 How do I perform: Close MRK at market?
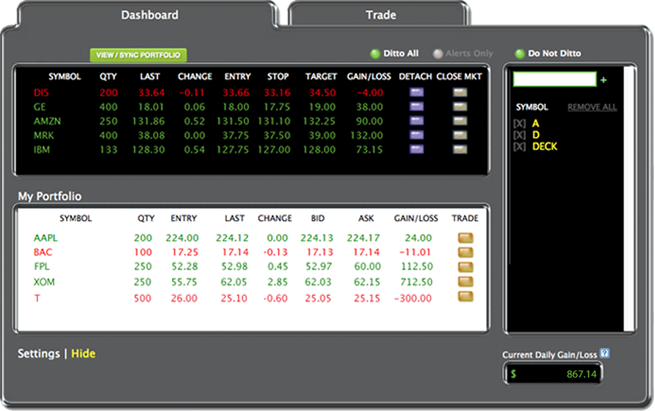pos(460,135)
